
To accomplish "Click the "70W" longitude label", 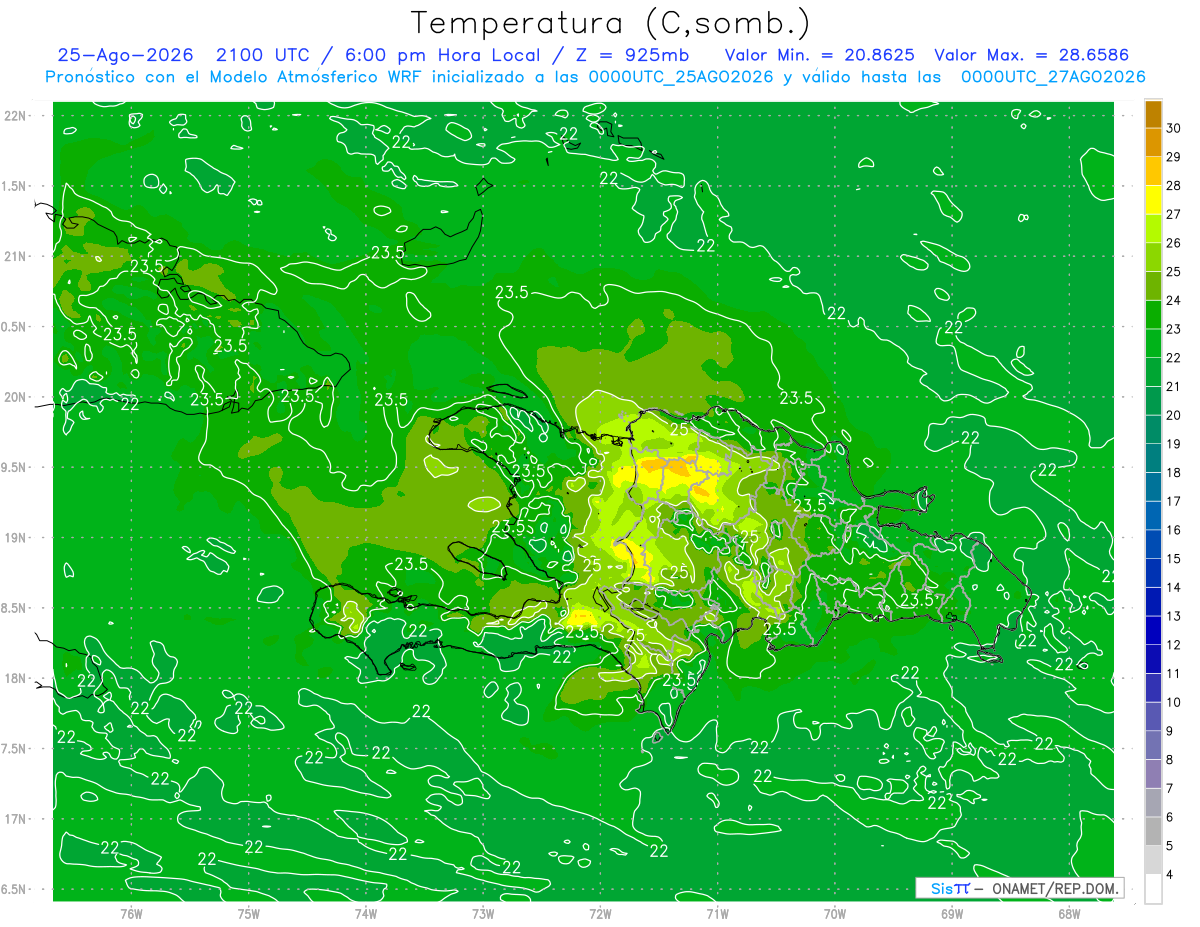I will pyautogui.click(x=835, y=914).
